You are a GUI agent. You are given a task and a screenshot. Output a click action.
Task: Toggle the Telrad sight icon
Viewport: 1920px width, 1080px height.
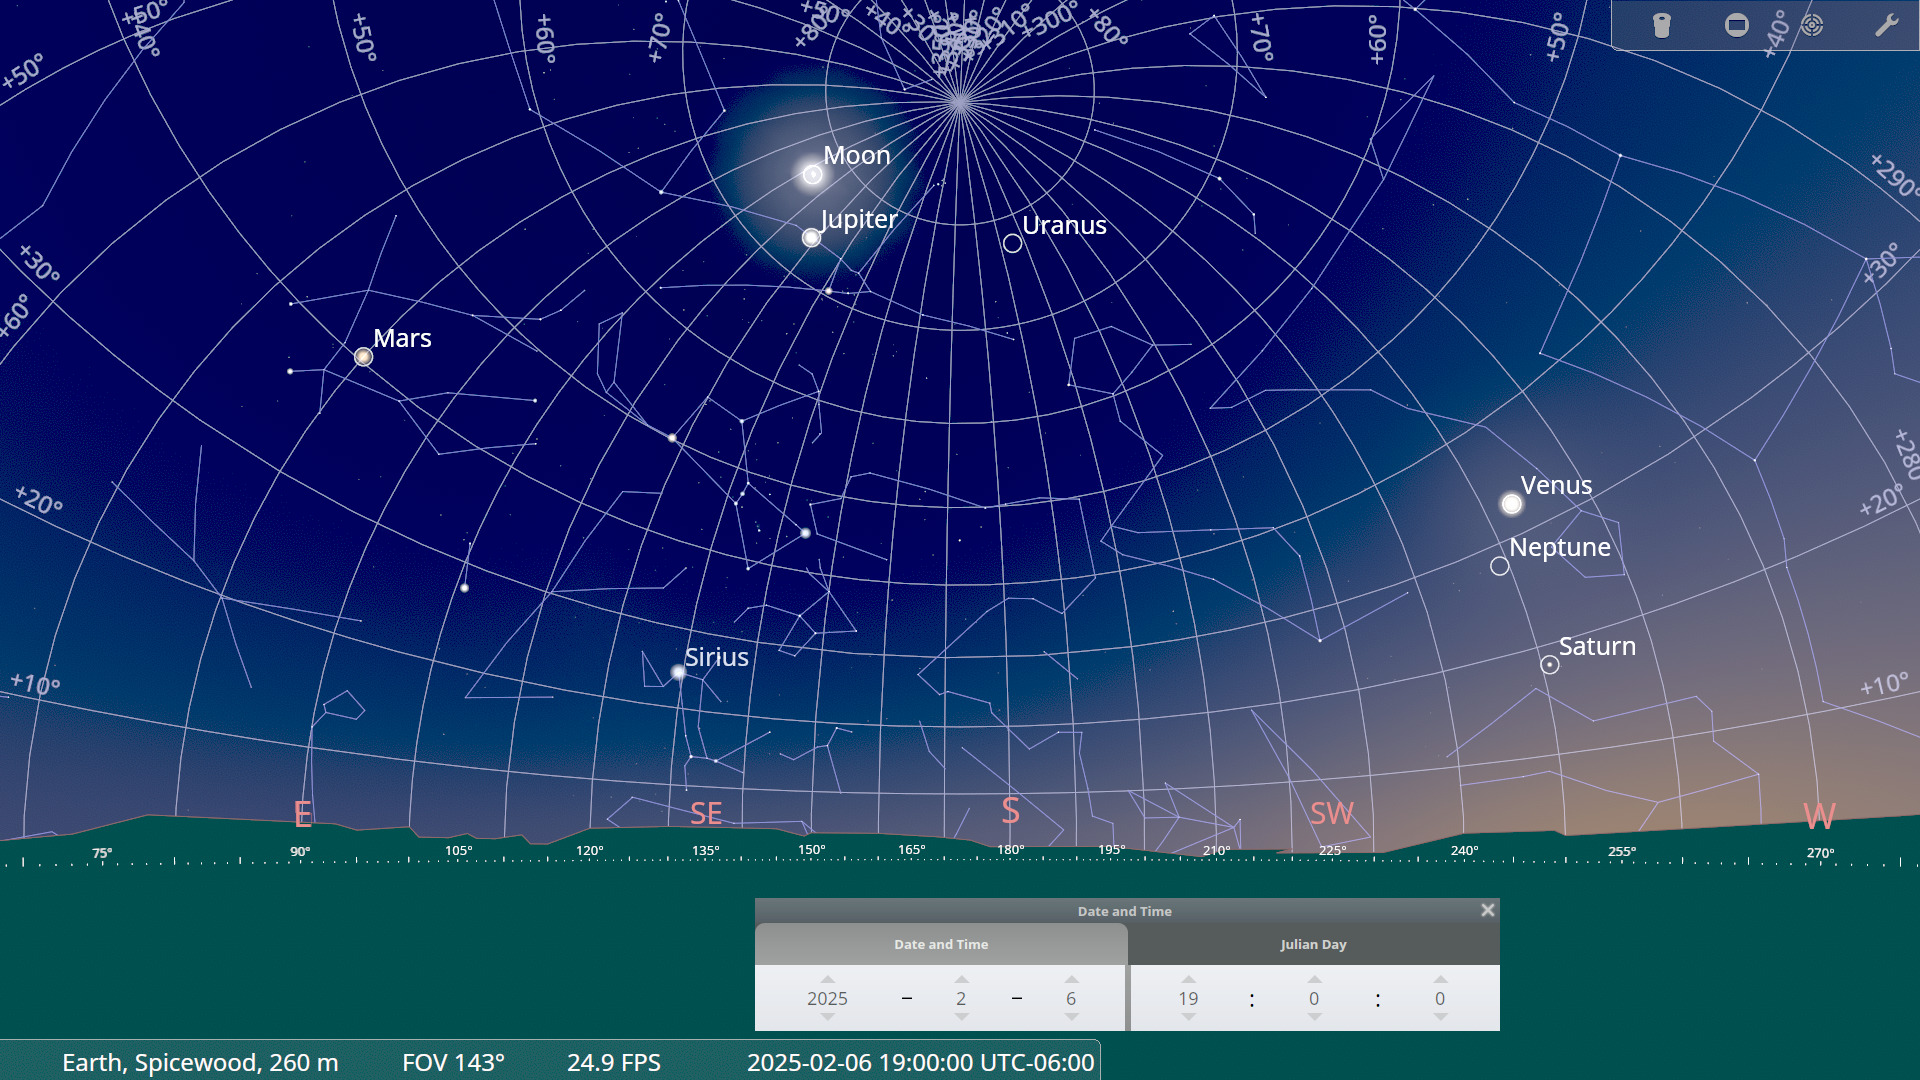click(1812, 25)
